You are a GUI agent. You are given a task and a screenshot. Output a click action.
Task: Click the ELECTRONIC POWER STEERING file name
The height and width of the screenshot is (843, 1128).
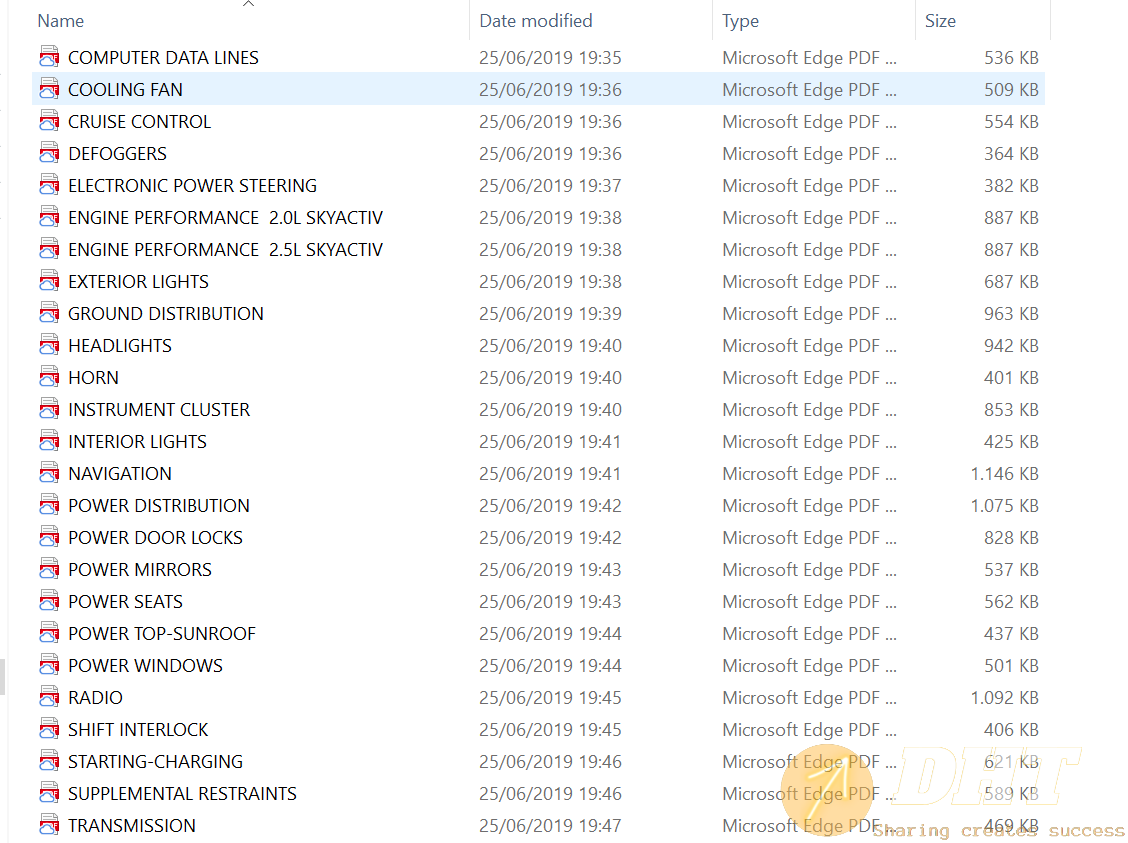click(x=192, y=186)
